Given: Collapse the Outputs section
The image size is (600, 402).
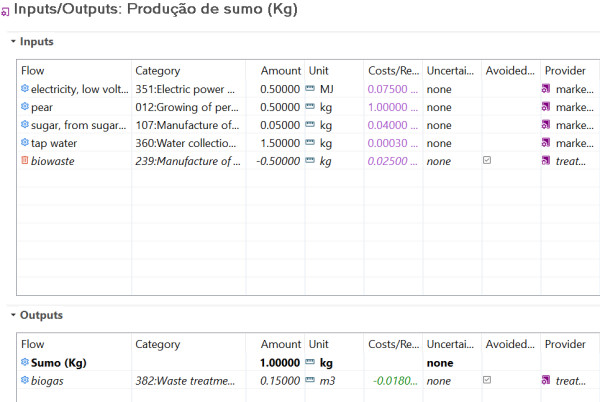Looking at the screenshot, I should pos(13,315).
